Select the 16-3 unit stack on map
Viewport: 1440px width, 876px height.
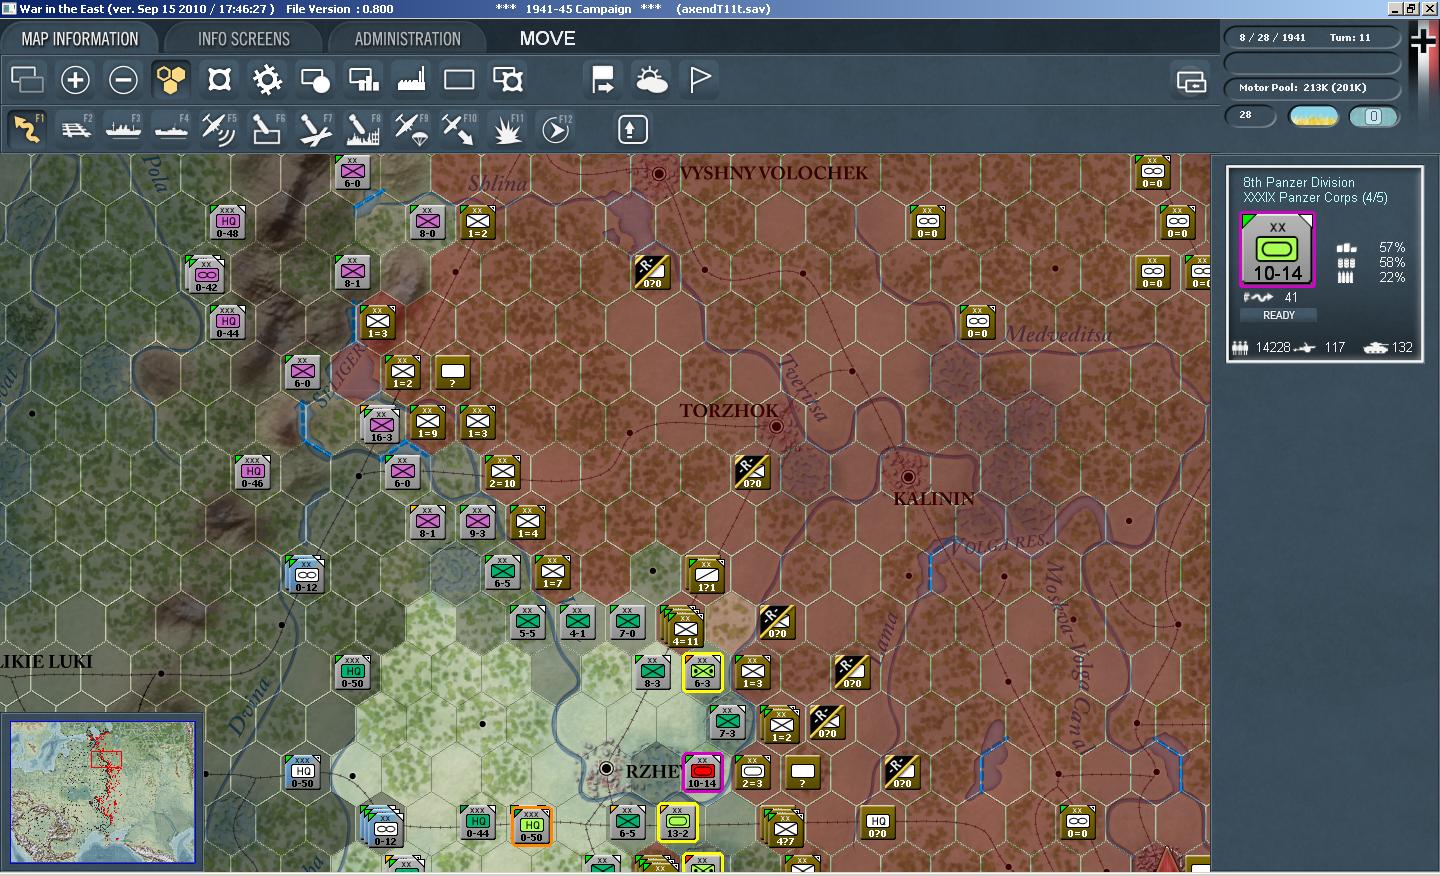pos(381,424)
